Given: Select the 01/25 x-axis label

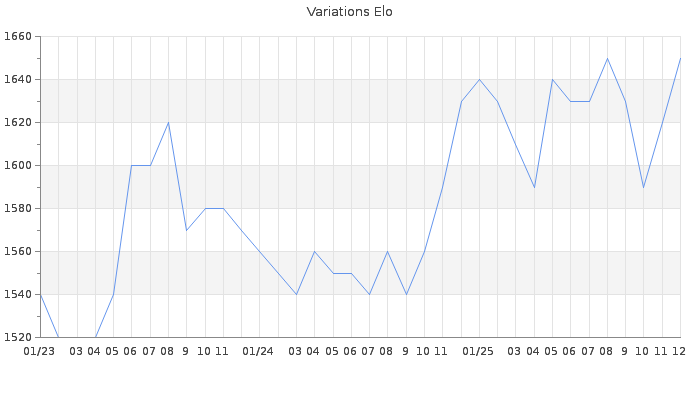Looking at the screenshot, I should click(478, 351).
